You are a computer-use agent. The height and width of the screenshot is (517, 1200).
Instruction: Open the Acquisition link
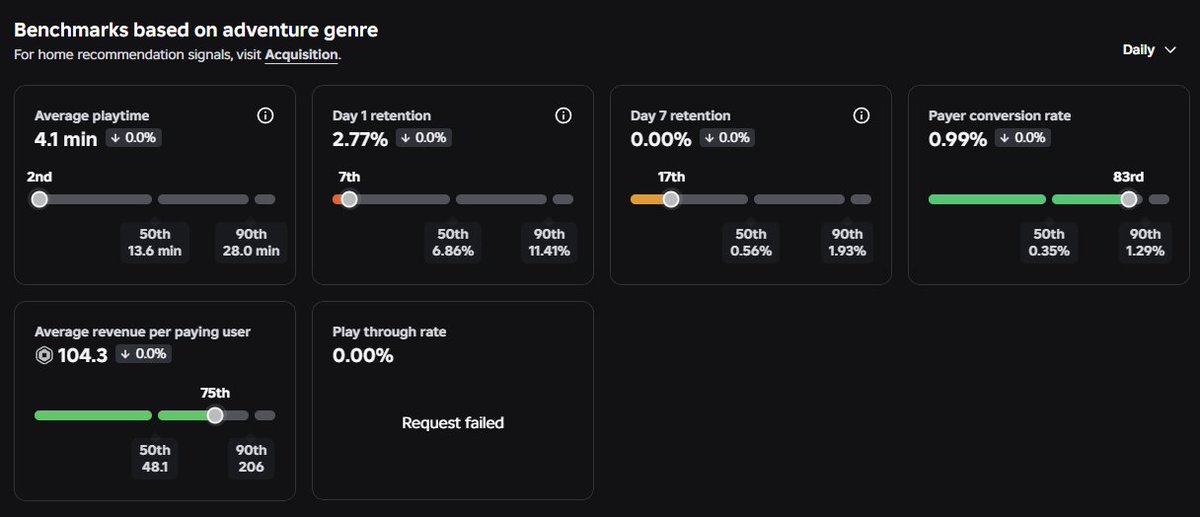click(x=301, y=55)
